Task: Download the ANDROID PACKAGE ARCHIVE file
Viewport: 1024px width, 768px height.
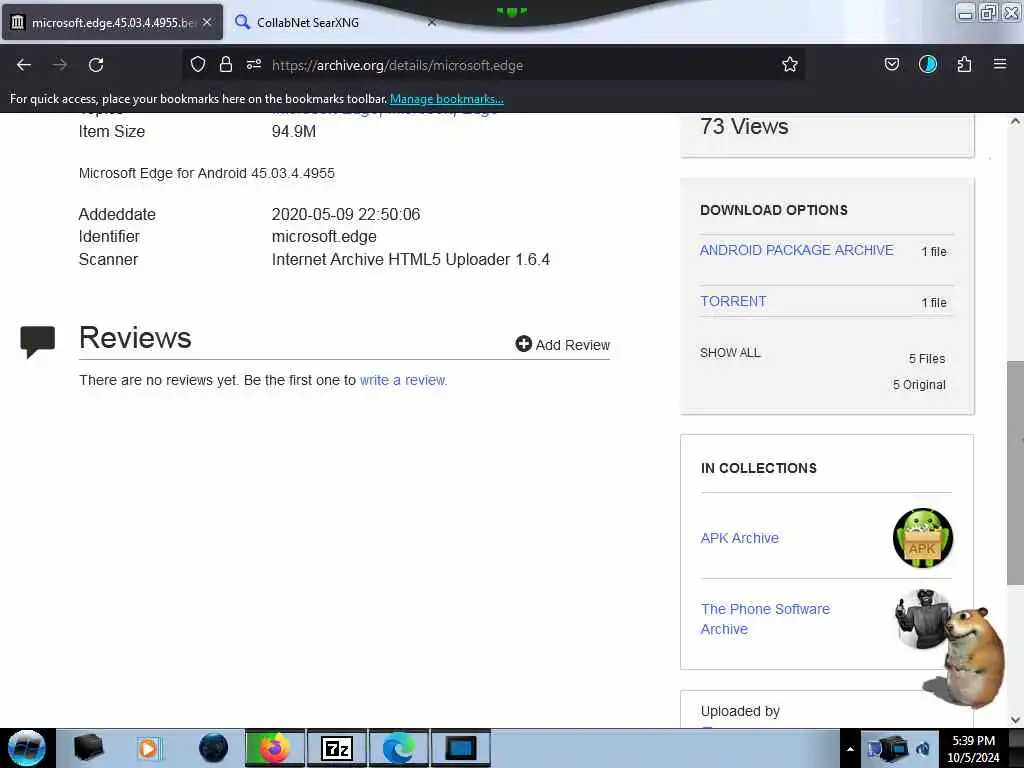Action: (x=797, y=250)
